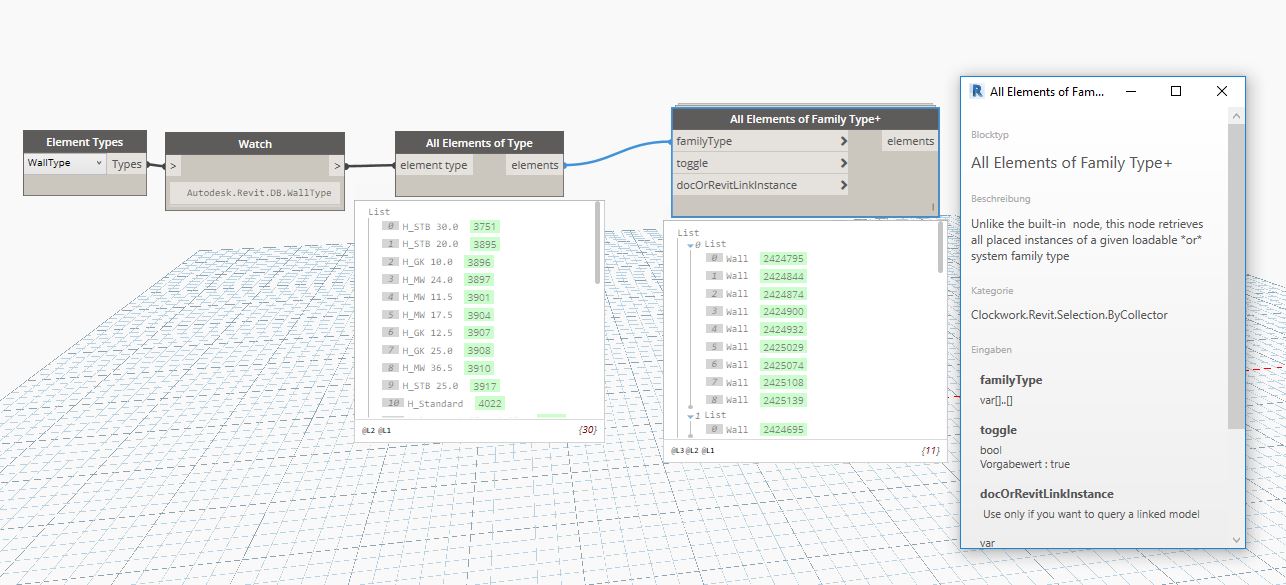
Task: Collapse the 1 List sublist in right preview
Action: [x=691, y=415]
